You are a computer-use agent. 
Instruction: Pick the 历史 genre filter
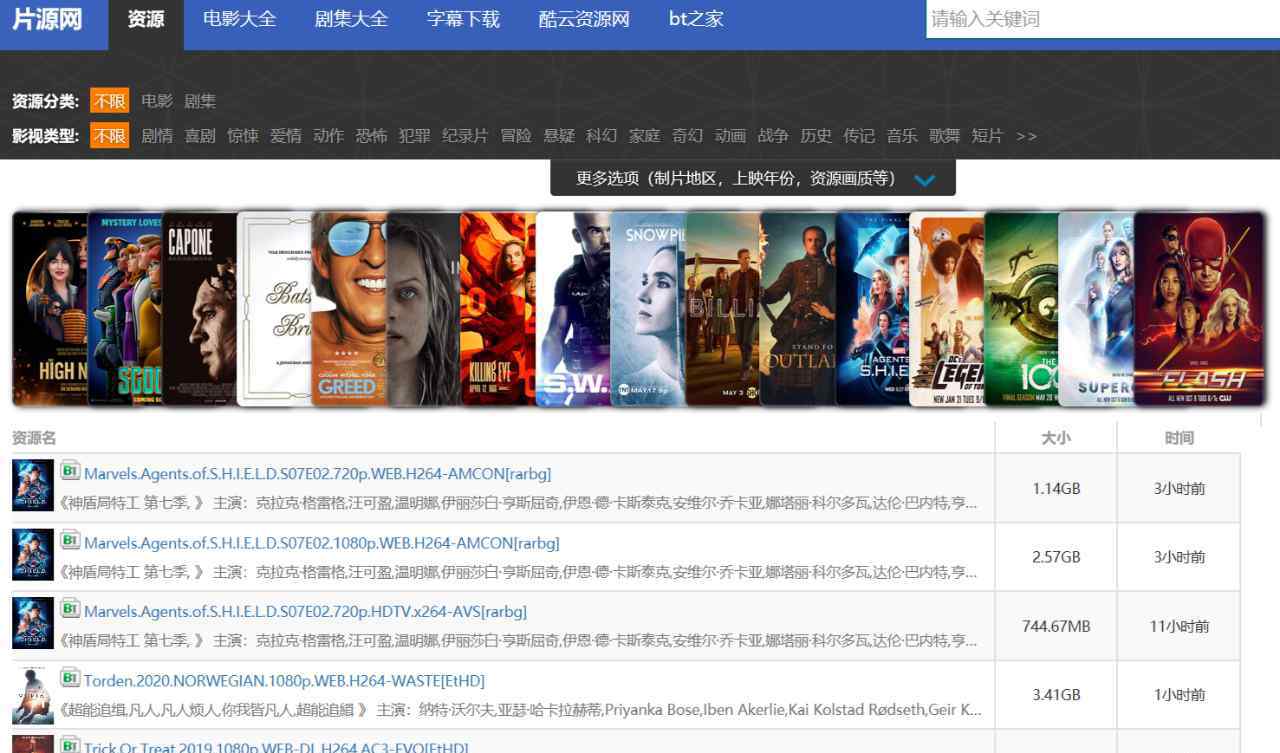click(816, 135)
